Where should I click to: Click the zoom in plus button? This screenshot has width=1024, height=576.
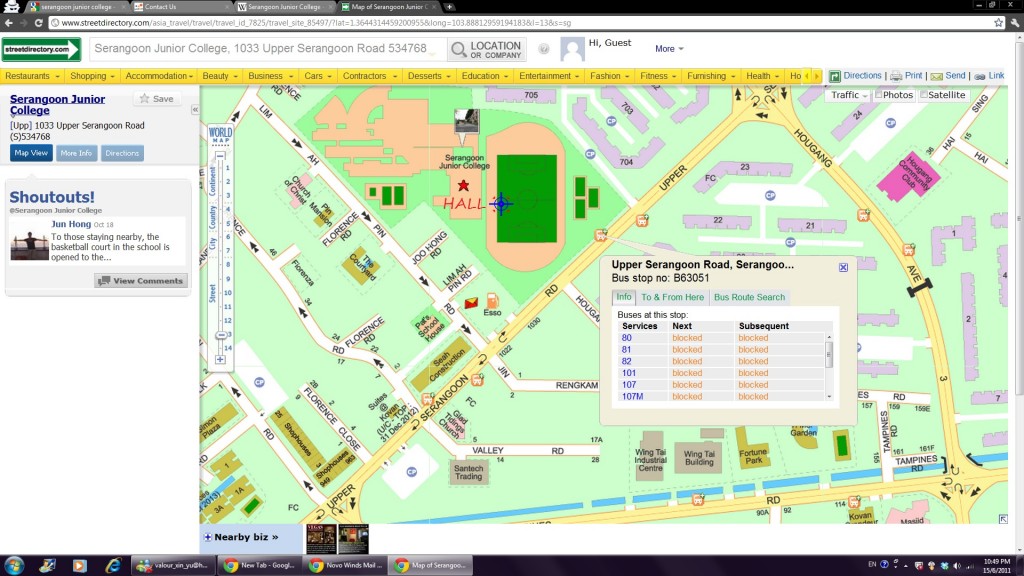tap(220, 359)
